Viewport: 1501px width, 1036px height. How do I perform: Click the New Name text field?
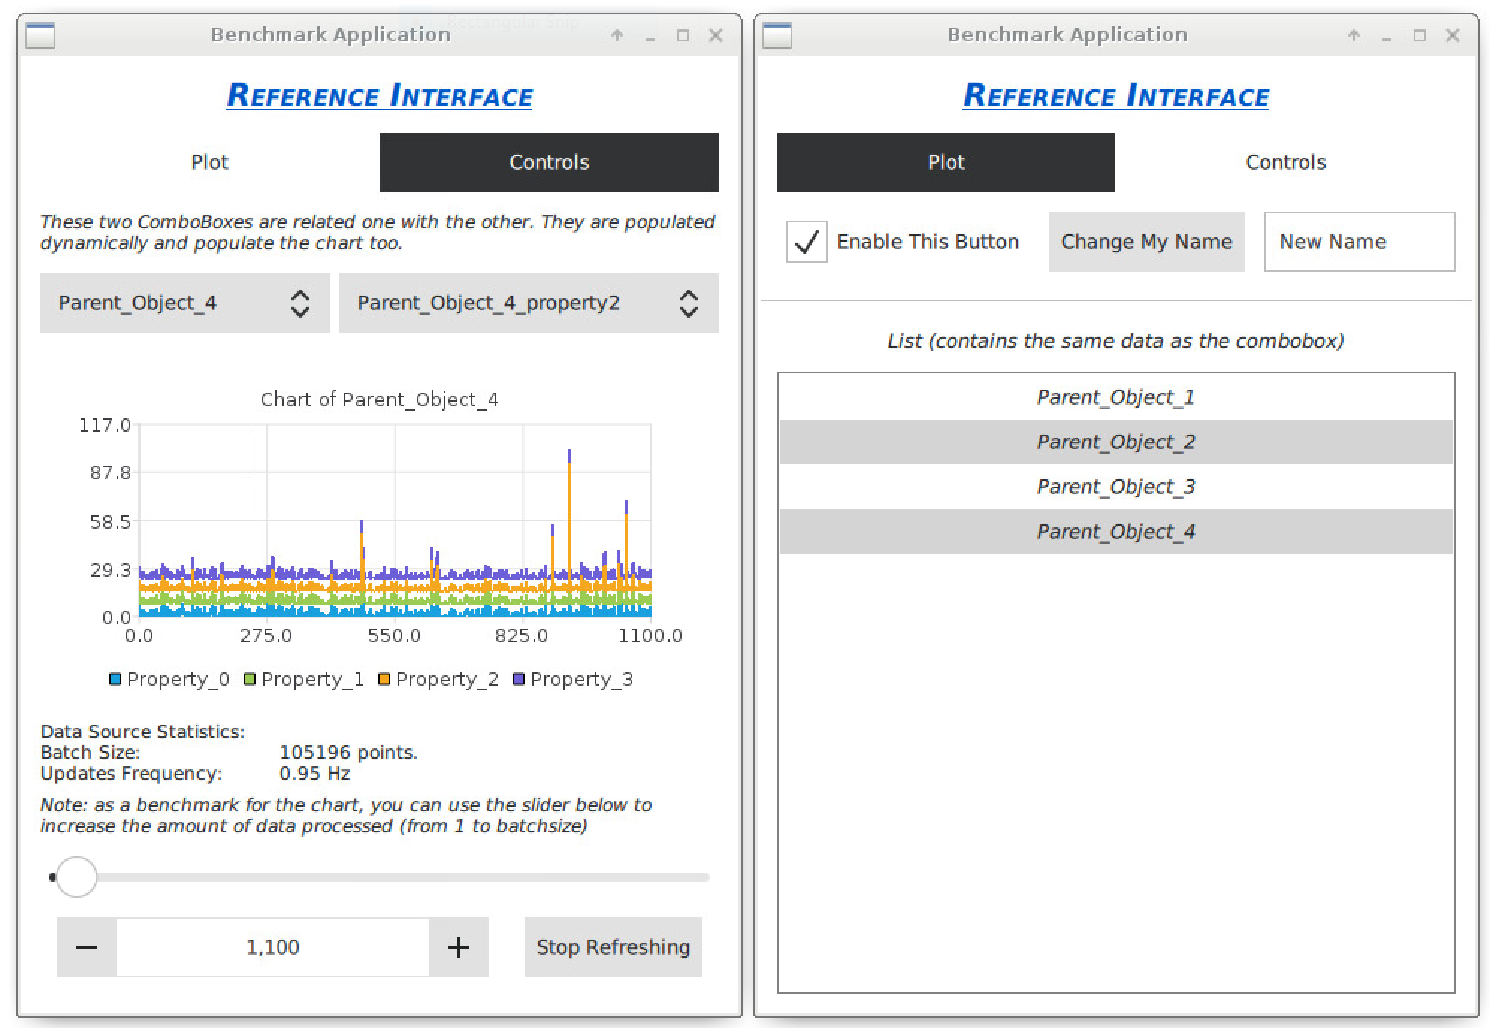pos(1359,242)
